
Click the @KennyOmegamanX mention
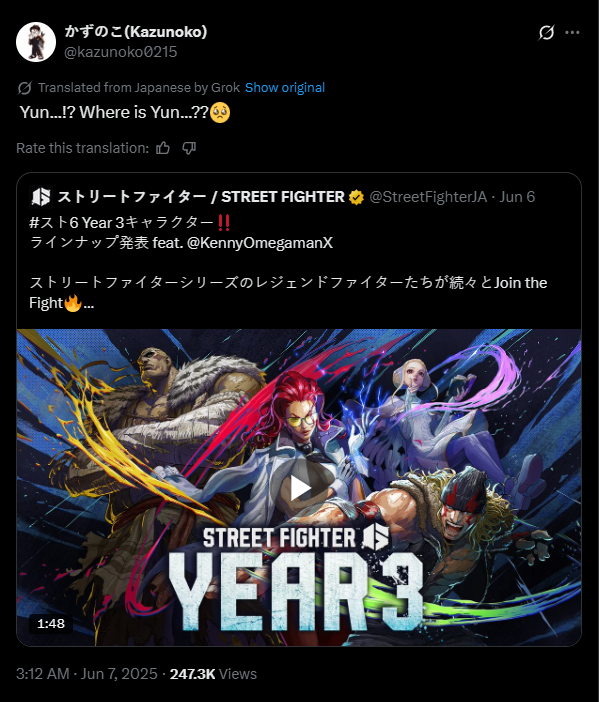tap(260, 243)
